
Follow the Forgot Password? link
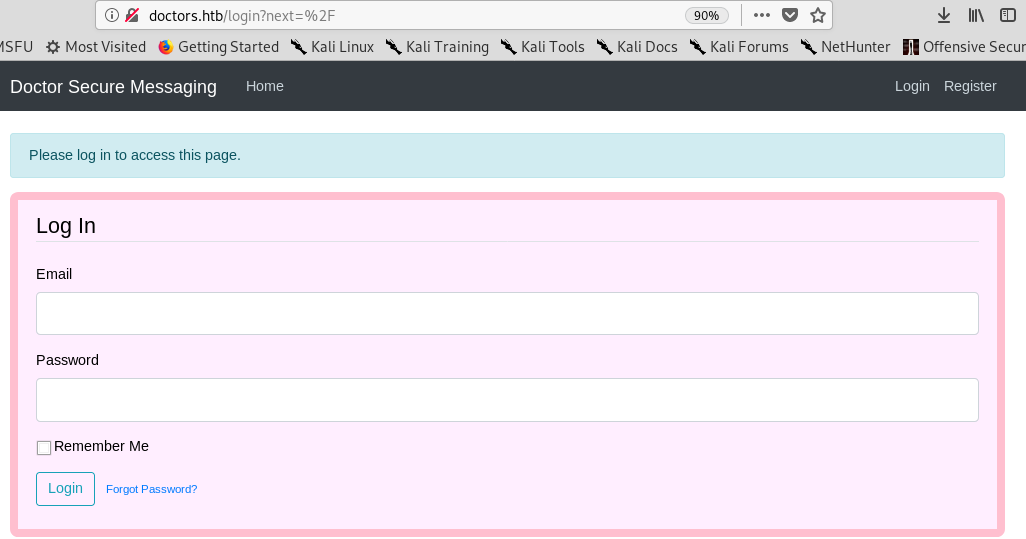click(152, 489)
